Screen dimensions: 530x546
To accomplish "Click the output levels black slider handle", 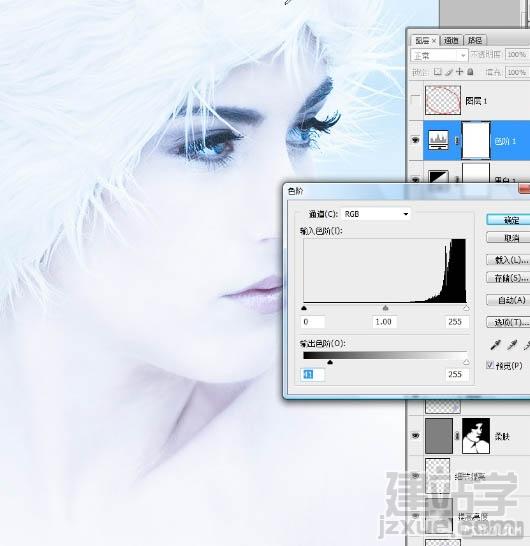I will click(x=330, y=362).
